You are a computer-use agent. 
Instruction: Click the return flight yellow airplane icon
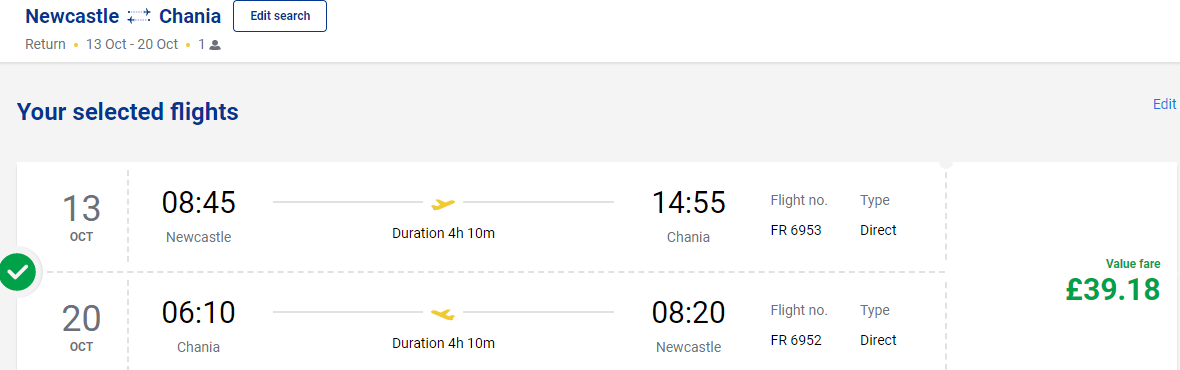pos(443,313)
